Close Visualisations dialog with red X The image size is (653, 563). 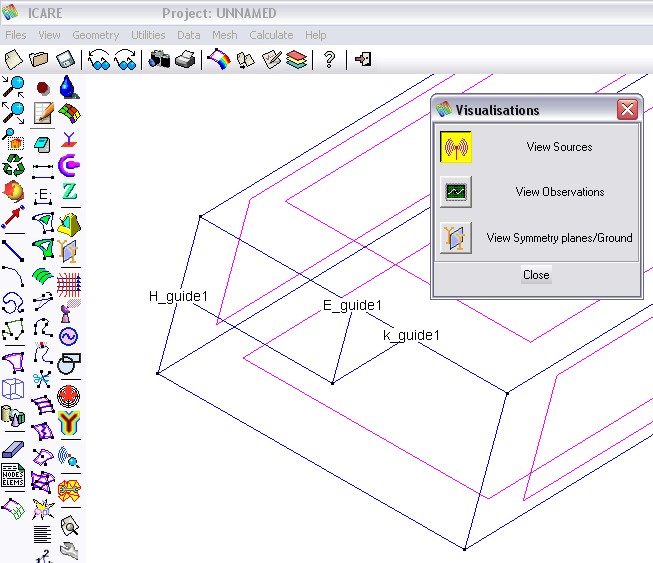point(627,110)
